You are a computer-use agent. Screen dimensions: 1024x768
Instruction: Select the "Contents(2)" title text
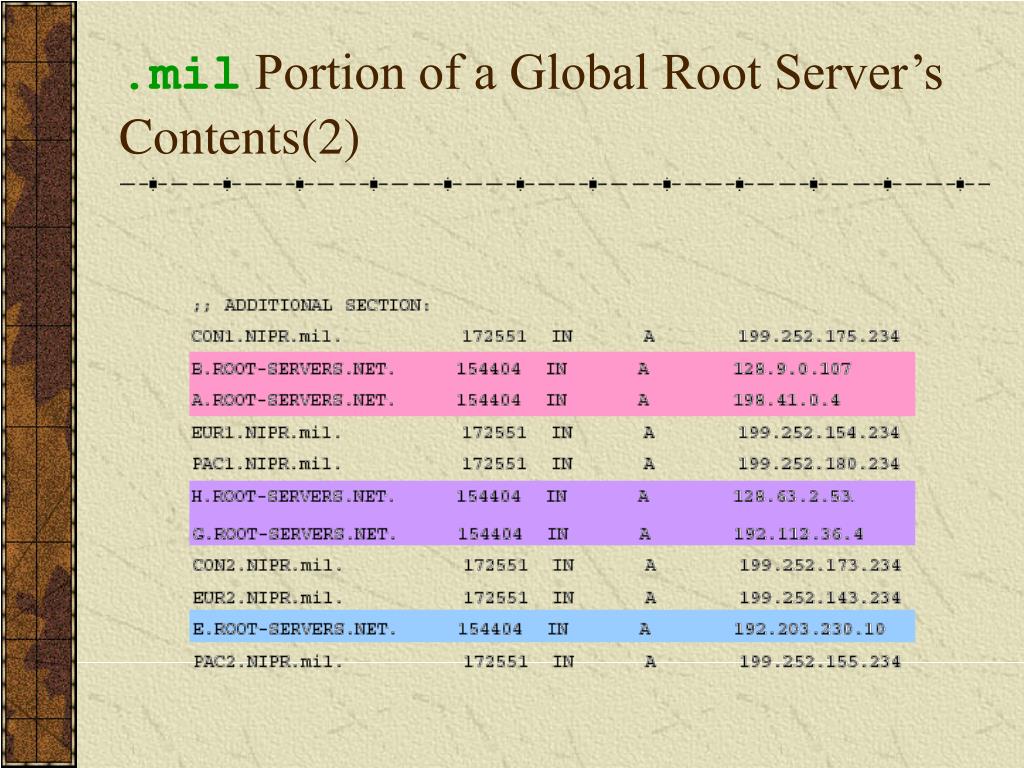pos(239,138)
